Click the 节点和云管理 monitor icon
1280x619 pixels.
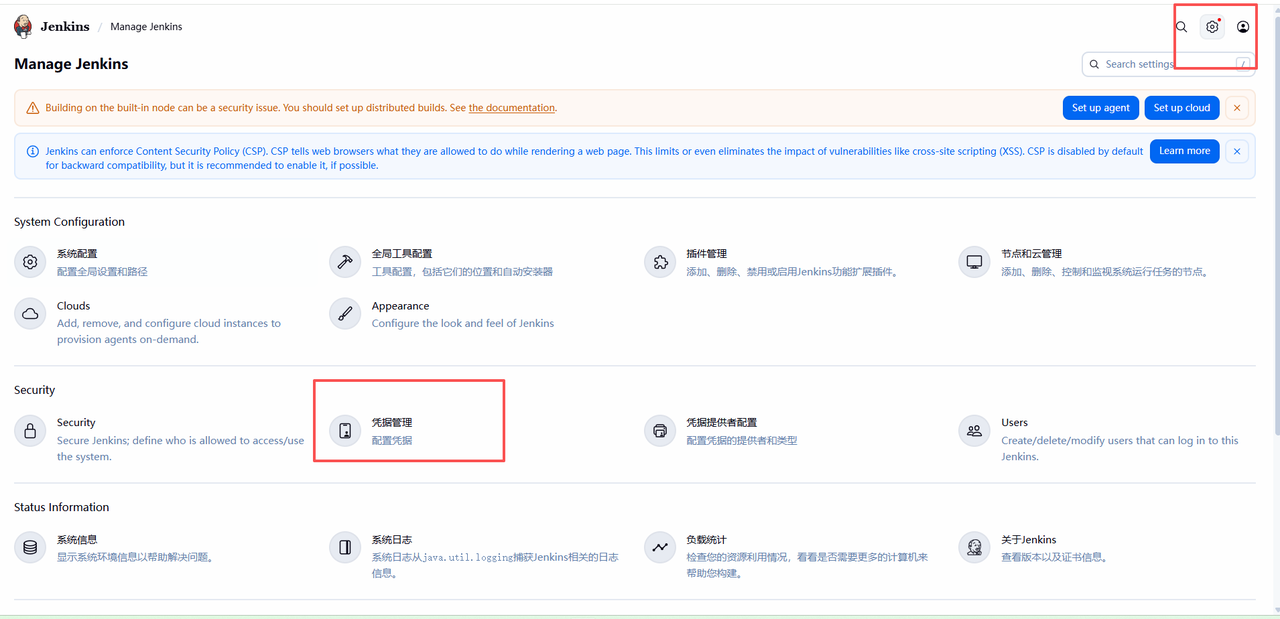tap(974, 262)
